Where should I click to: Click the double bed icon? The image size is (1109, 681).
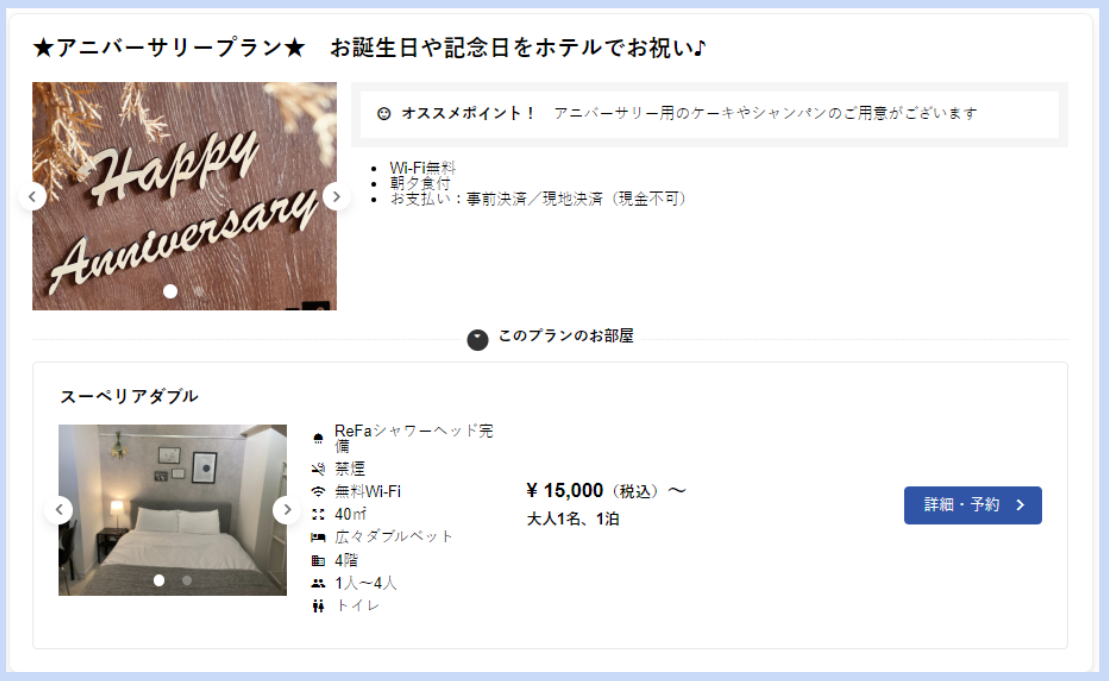pos(318,537)
